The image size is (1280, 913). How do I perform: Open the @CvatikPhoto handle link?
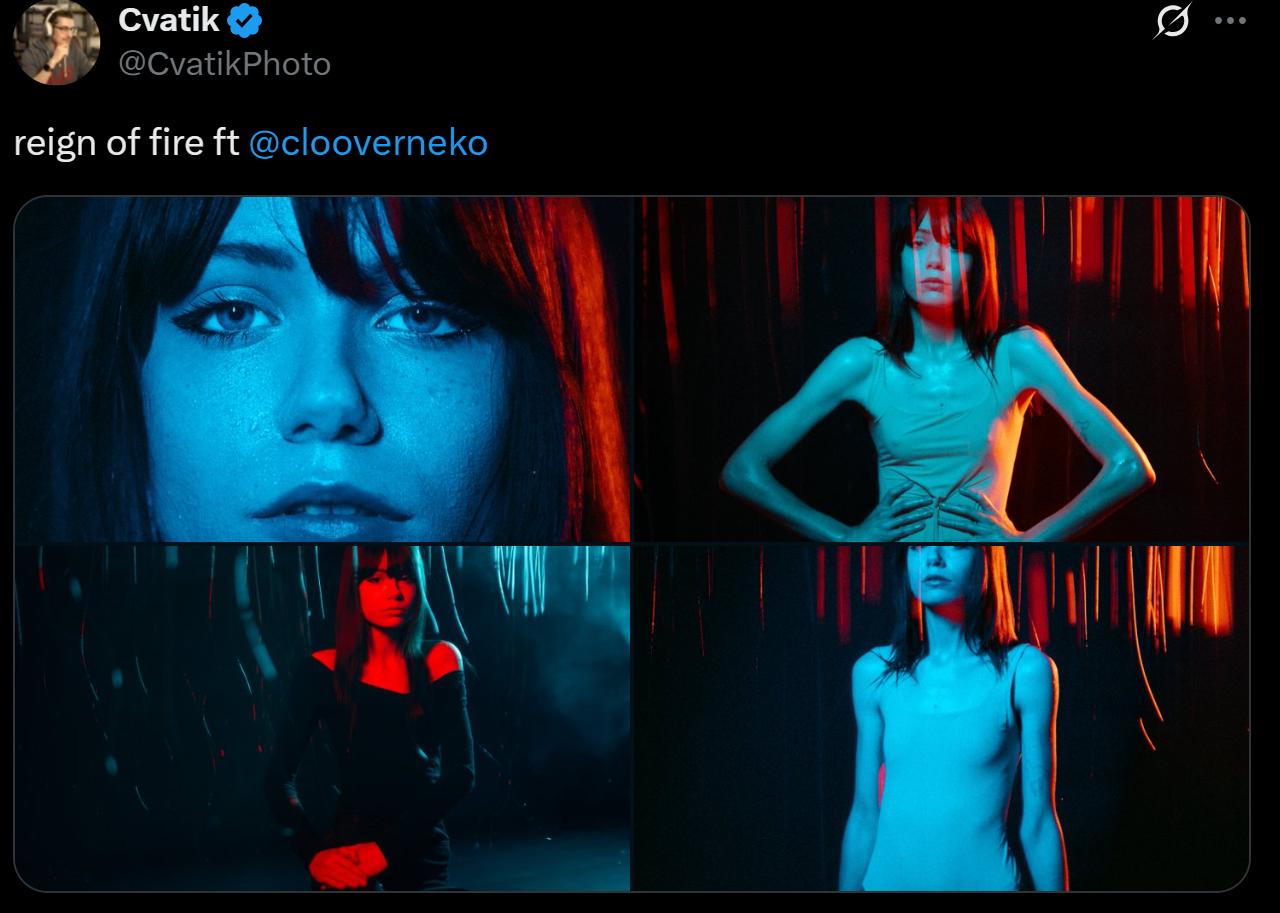pos(224,64)
